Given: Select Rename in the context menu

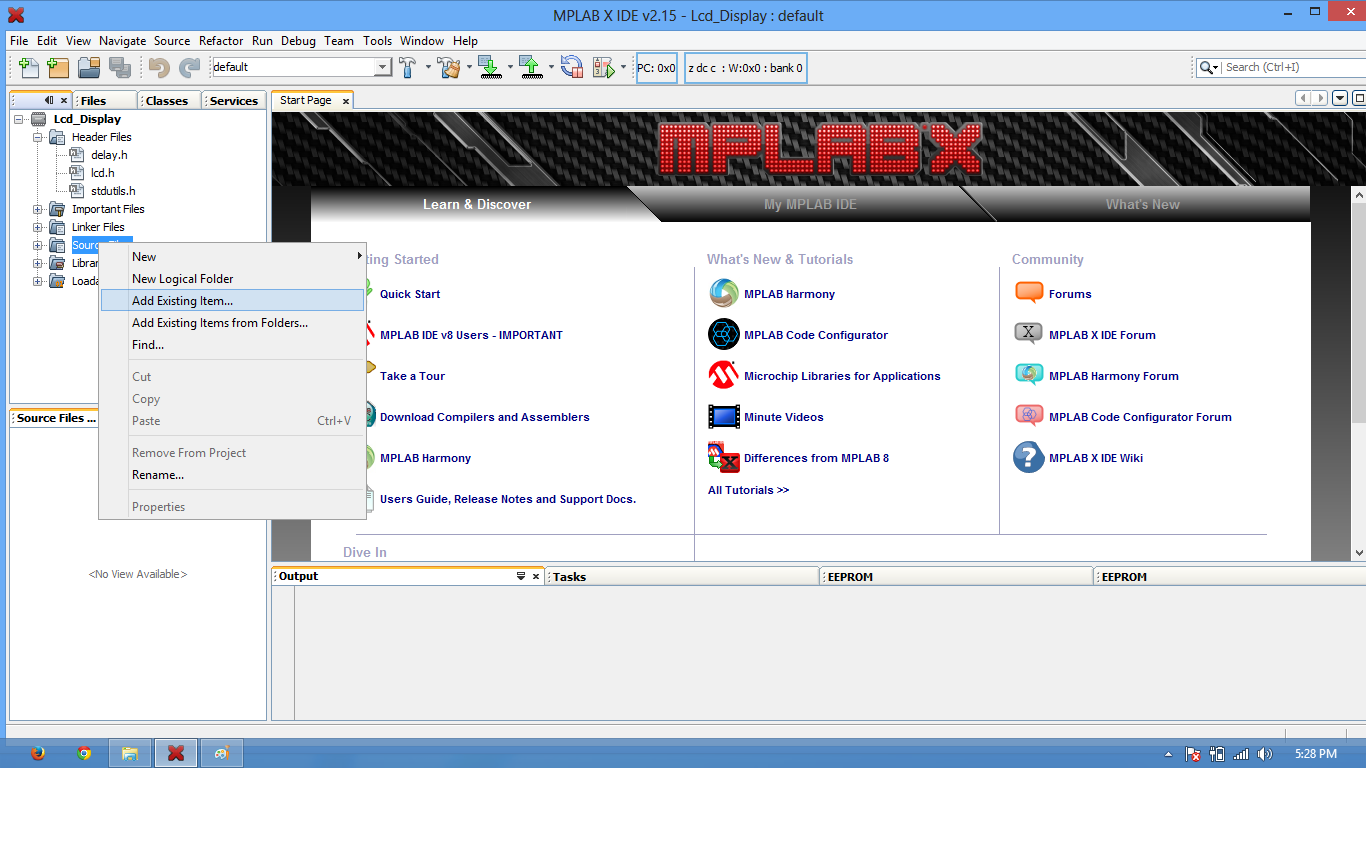Looking at the screenshot, I should 232,475.
